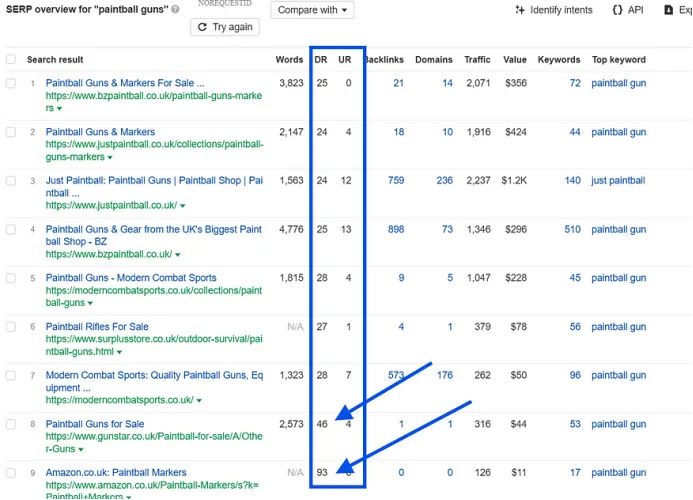Click the Traffic column header
This screenshot has width=693, height=500.
(477, 60)
